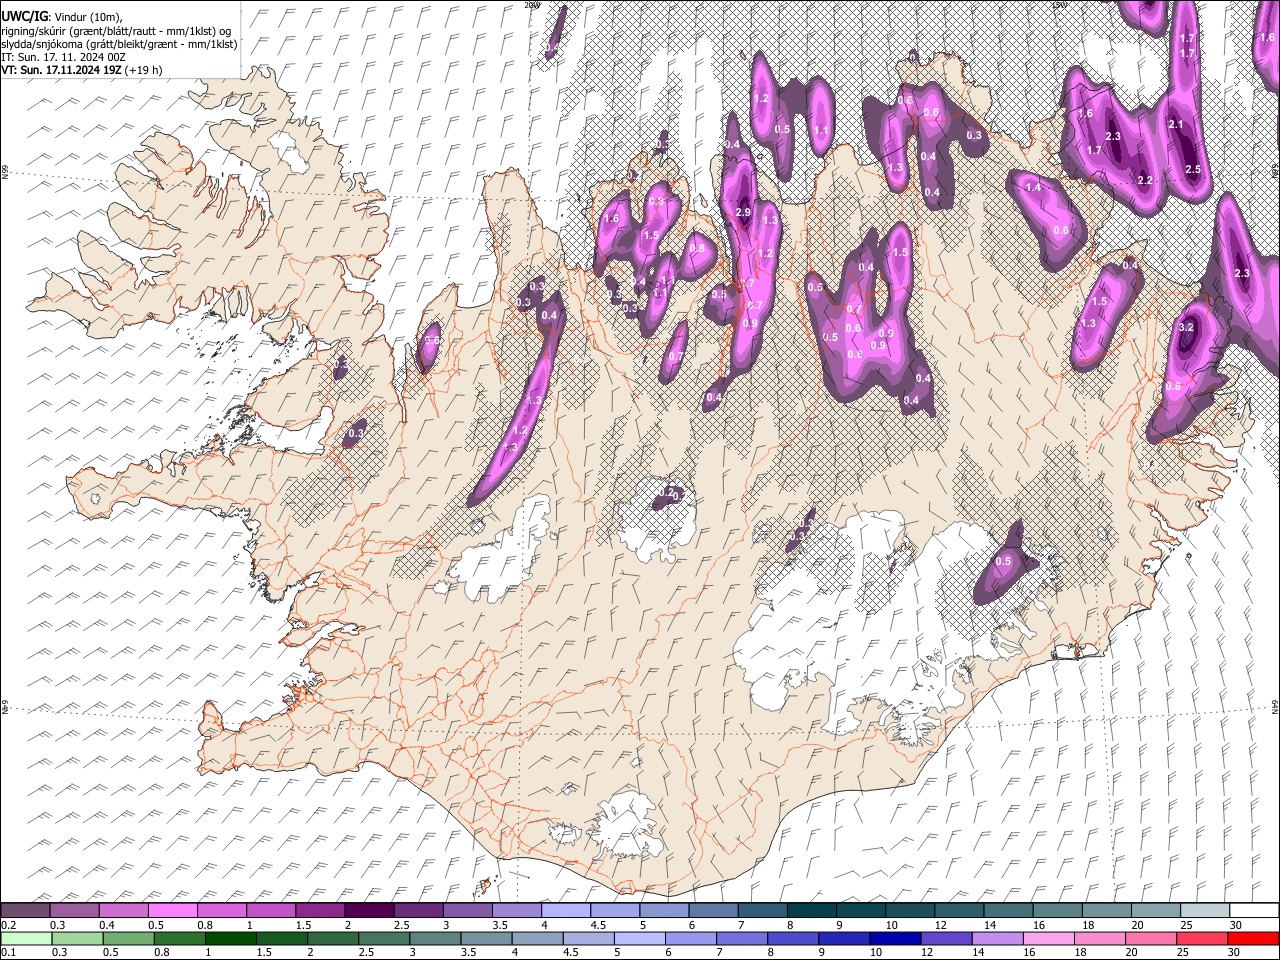Viewport: 1280px width, 960px height.
Task: Click the white swatch at 30, upper legend
Action: 1255,911
